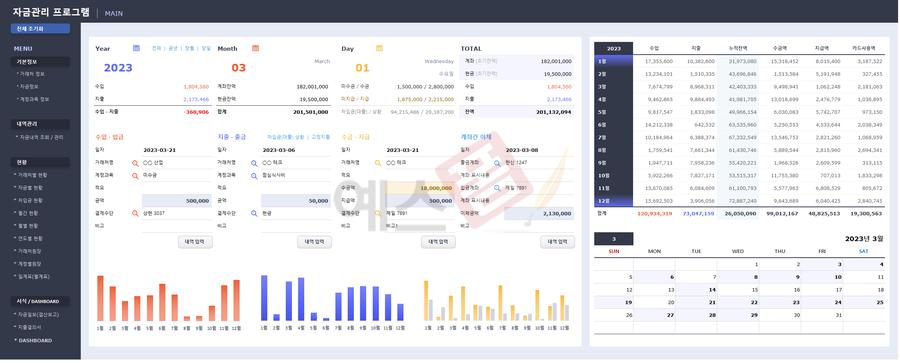This screenshot has width=900, height=363.
Task: Open 거래처별 현황 menu item
Action: pos(32,175)
